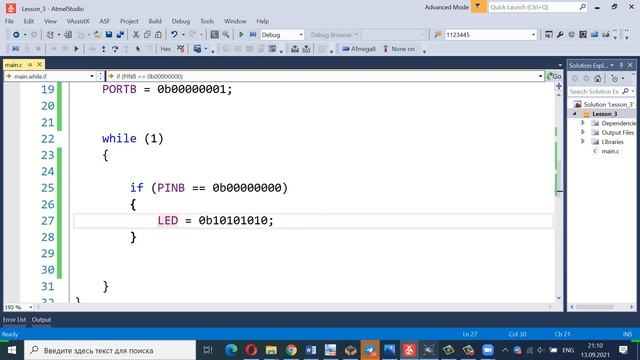Open the Tools menu
Image resolution: width=640 pixels, height=360 pixels.
[x=207, y=21]
